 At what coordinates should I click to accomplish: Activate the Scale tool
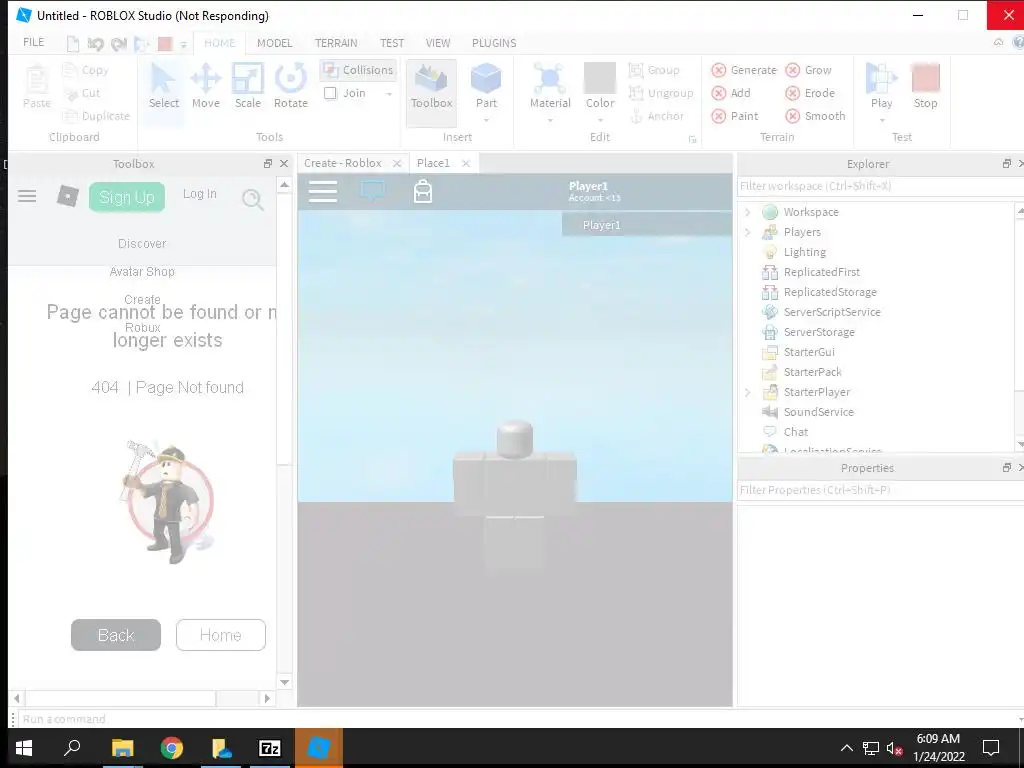pos(248,86)
